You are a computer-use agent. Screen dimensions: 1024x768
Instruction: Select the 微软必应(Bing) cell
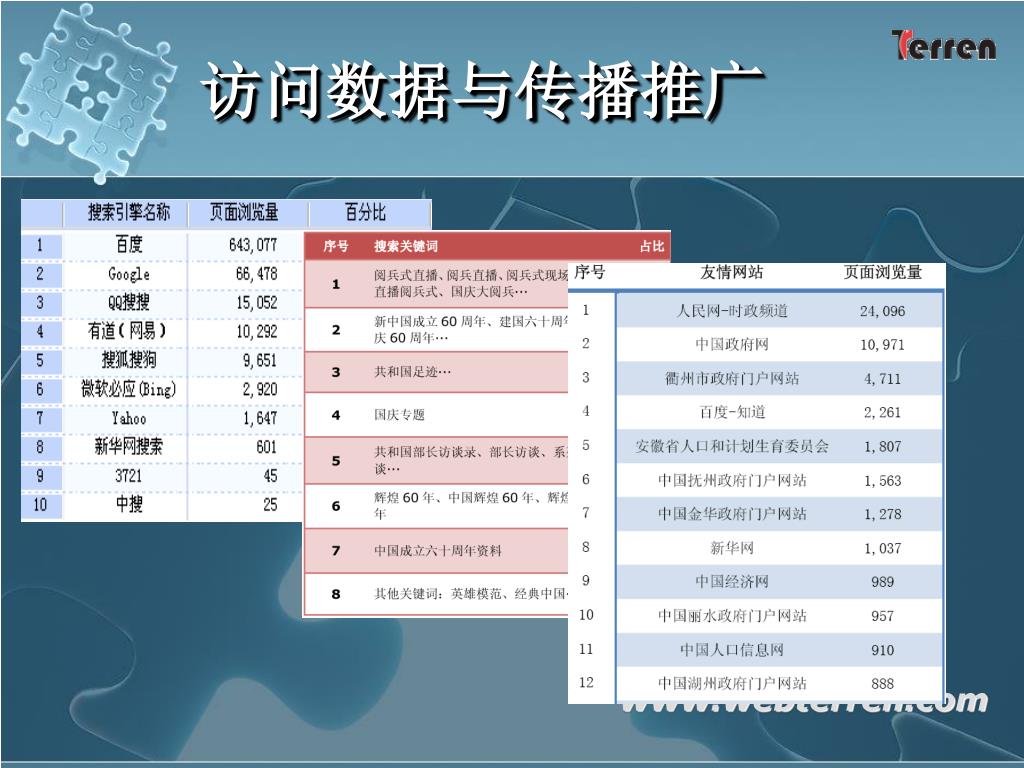coord(129,389)
